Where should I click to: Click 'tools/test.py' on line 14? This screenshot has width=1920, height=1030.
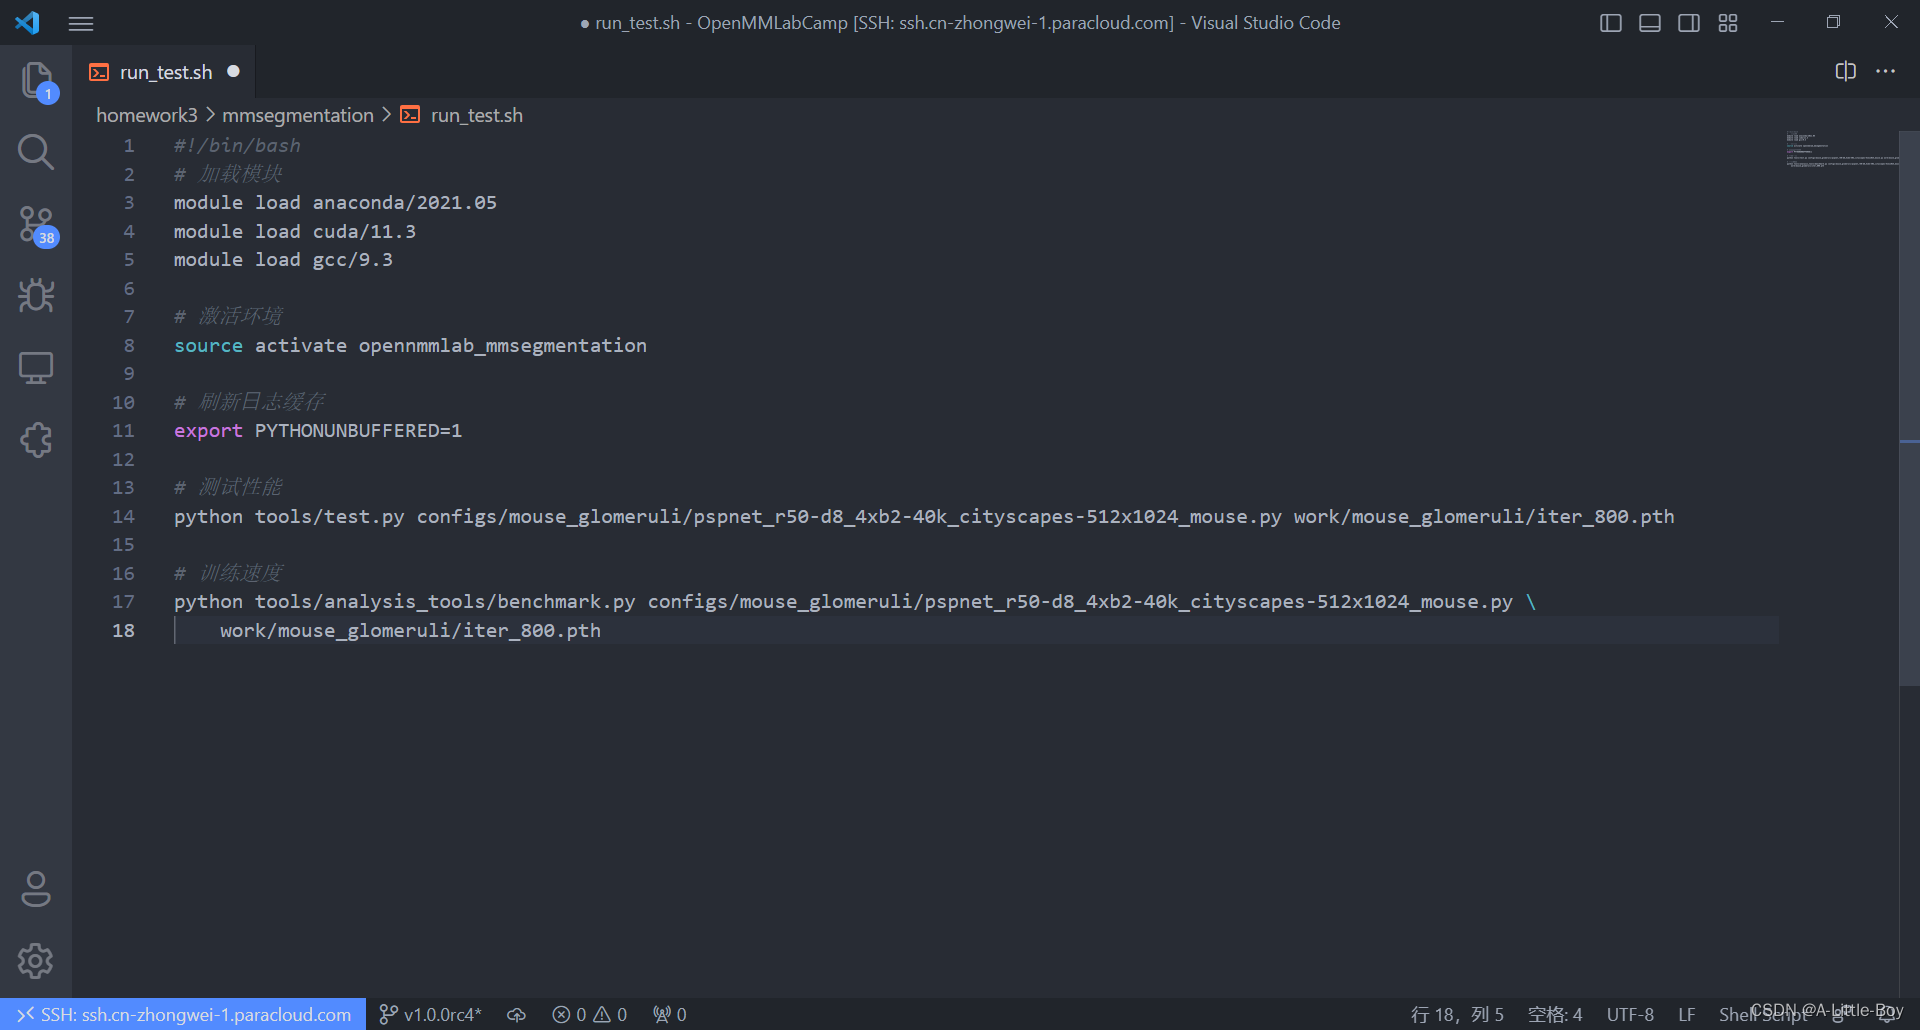[x=330, y=516]
